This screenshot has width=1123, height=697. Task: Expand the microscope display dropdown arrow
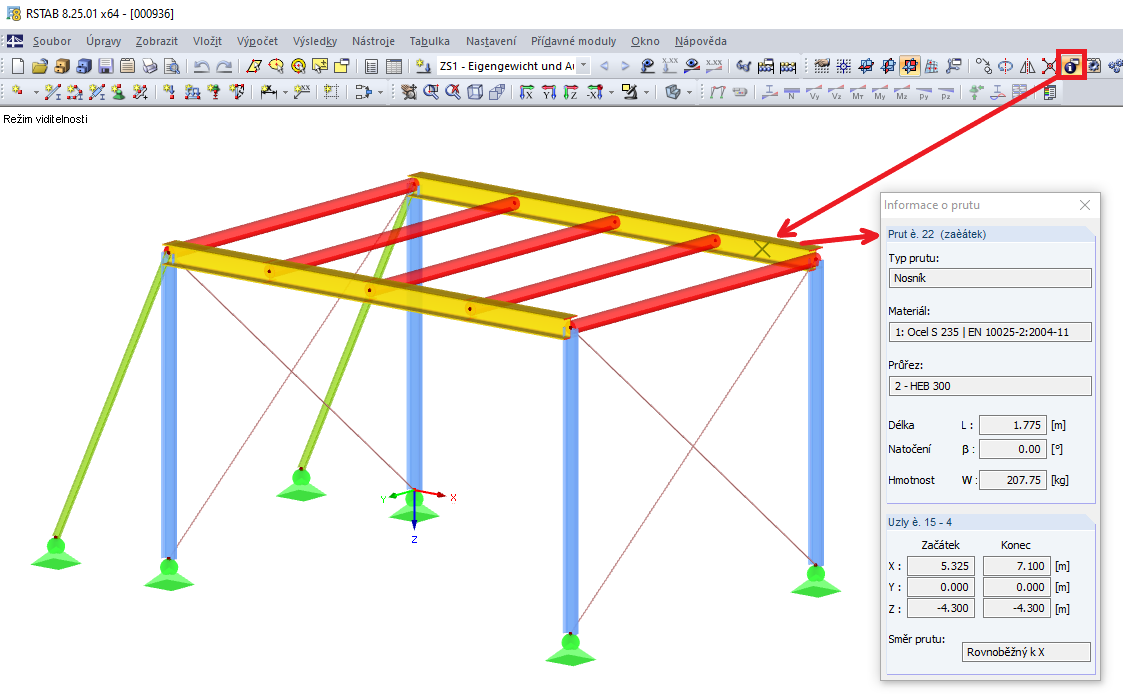click(x=646, y=92)
